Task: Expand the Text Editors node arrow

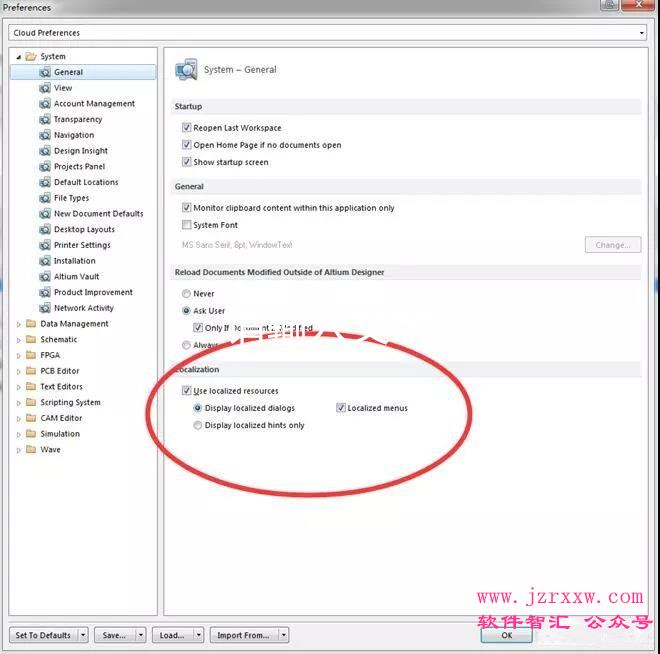Action: 18,387
